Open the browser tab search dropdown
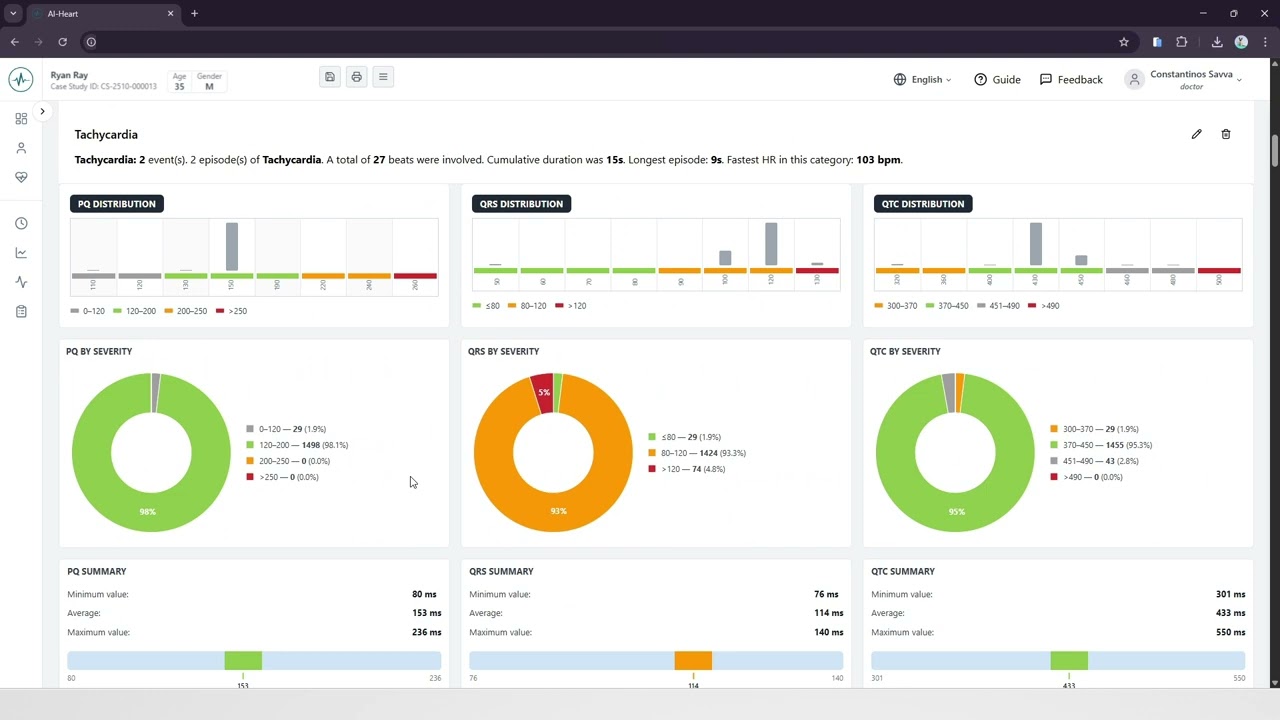 13,14
